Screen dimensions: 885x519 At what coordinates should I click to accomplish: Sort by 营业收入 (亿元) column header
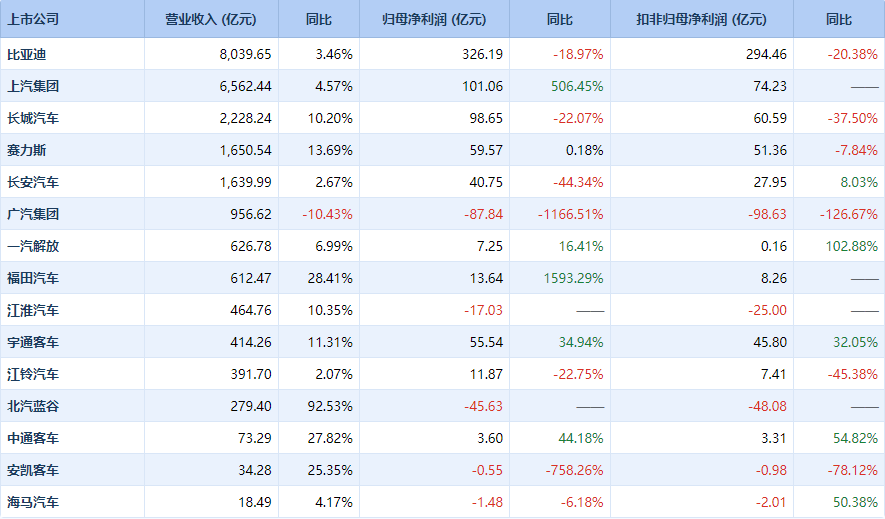point(210,19)
